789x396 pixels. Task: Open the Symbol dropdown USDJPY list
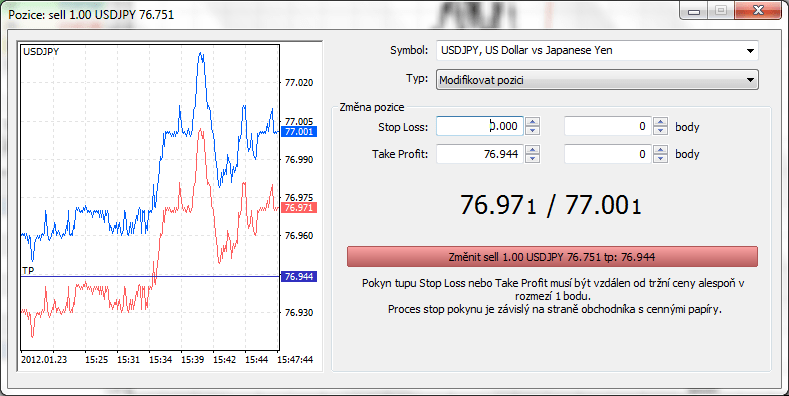coord(597,50)
